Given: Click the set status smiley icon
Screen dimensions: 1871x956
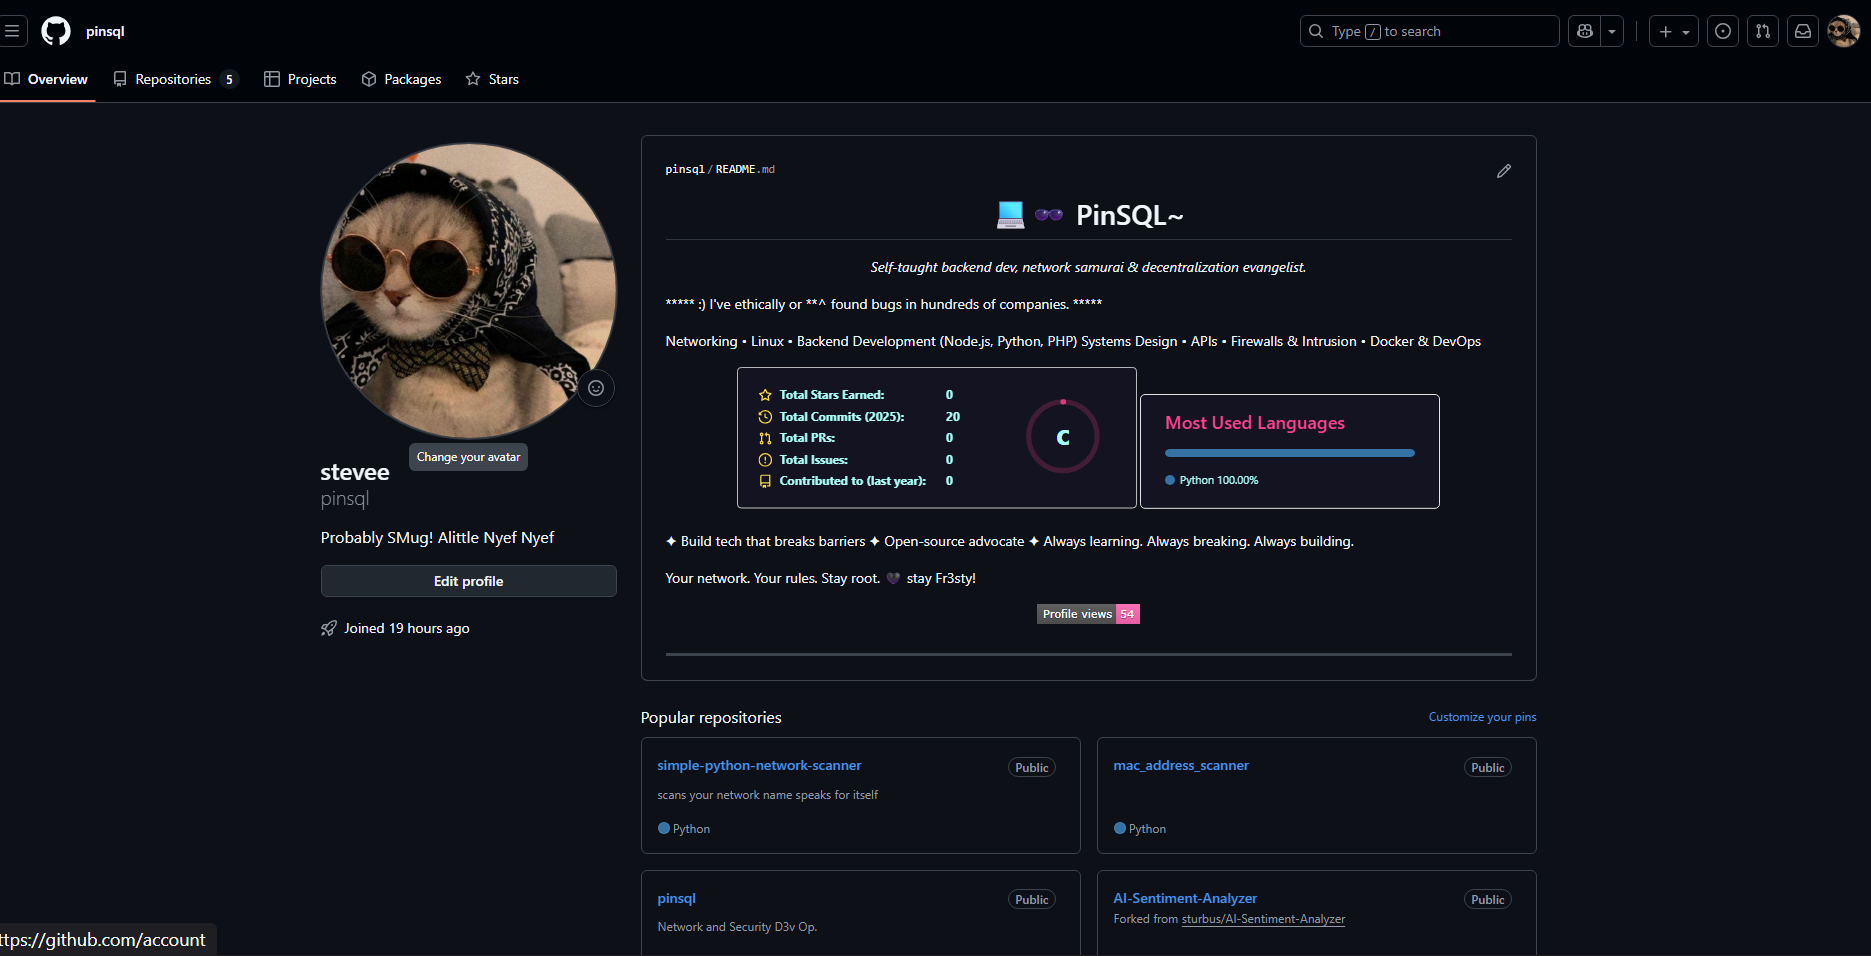Looking at the screenshot, I should pyautogui.click(x=596, y=388).
